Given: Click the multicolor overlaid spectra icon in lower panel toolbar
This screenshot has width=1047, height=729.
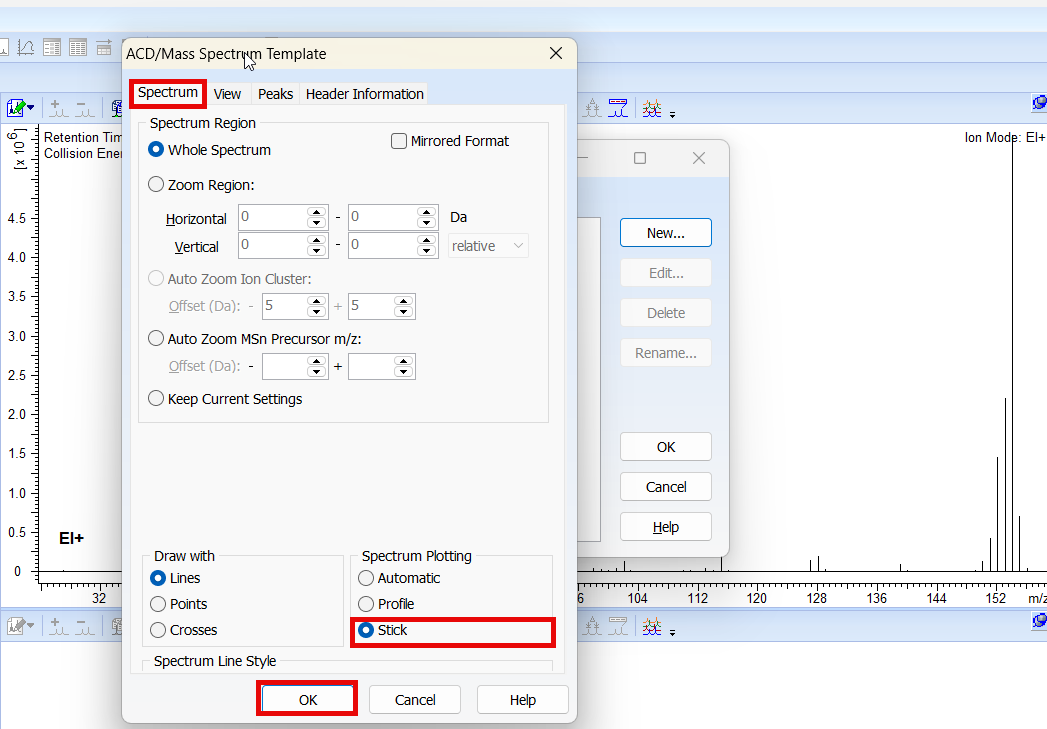Looking at the screenshot, I should pos(652,626).
